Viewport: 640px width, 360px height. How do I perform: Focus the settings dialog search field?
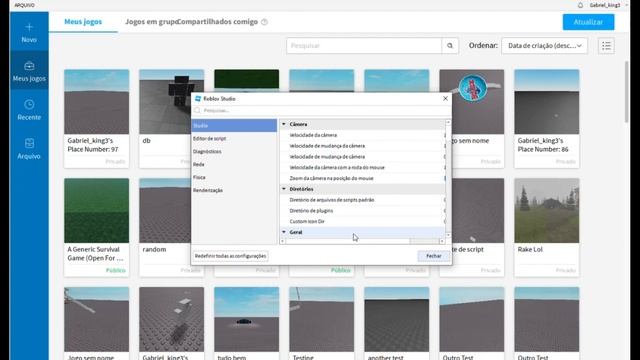click(322, 111)
